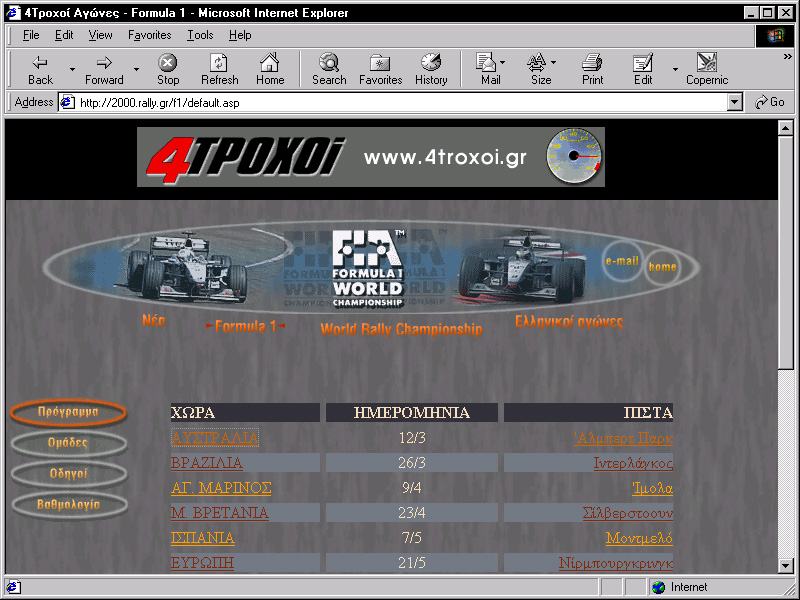Viewport: 800px width, 600px height.
Task: Show more toolbar buttons via the chevron
Action: tap(788, 57)
